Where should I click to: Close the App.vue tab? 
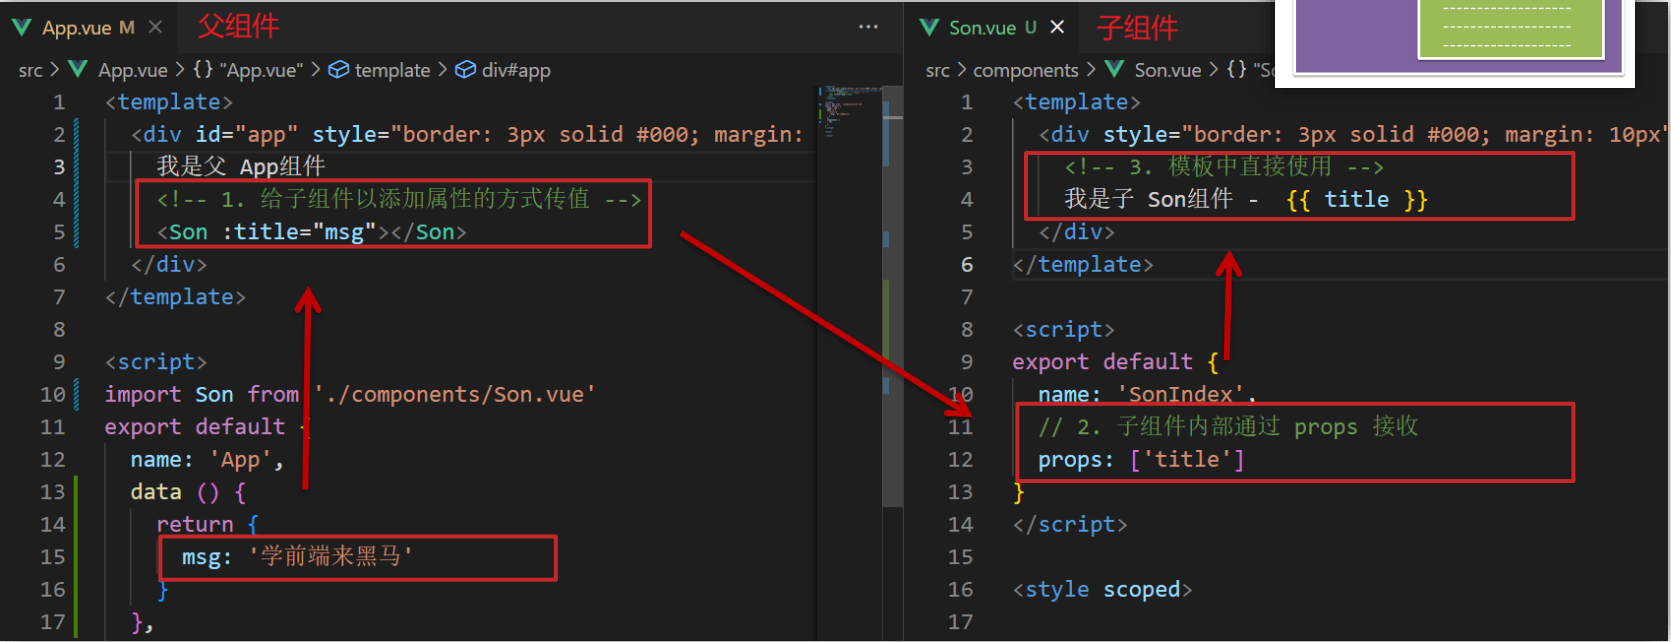point(155,27)
